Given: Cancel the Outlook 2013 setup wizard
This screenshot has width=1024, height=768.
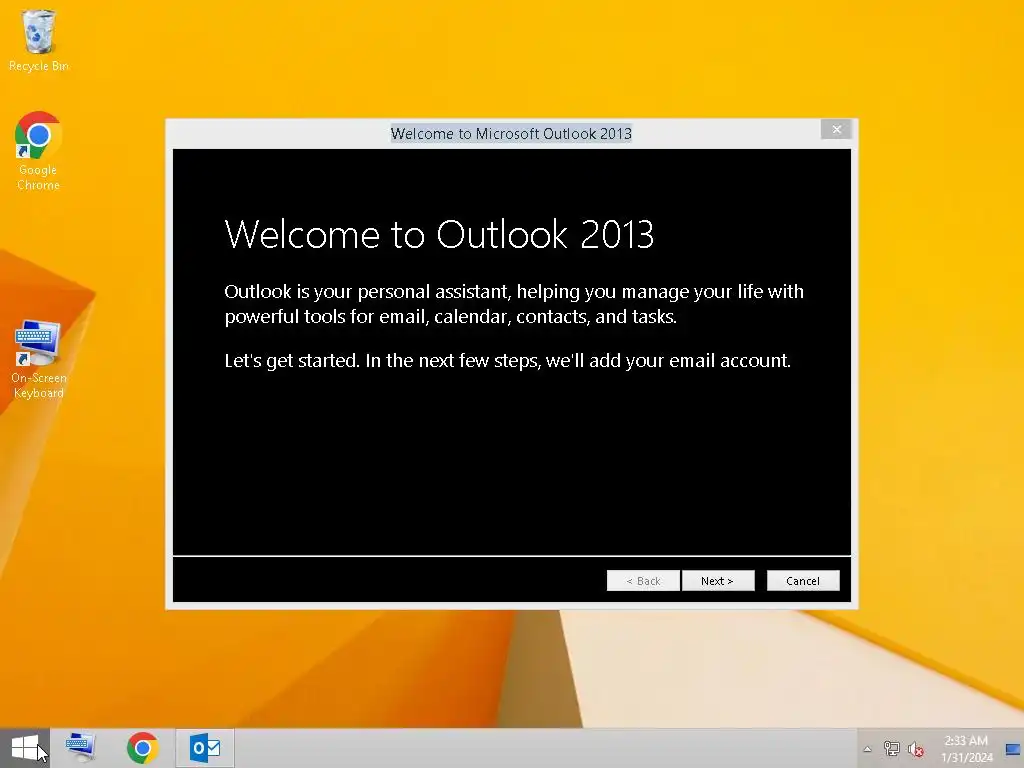Looking at the screenshot, I should (x=803, y=581).
